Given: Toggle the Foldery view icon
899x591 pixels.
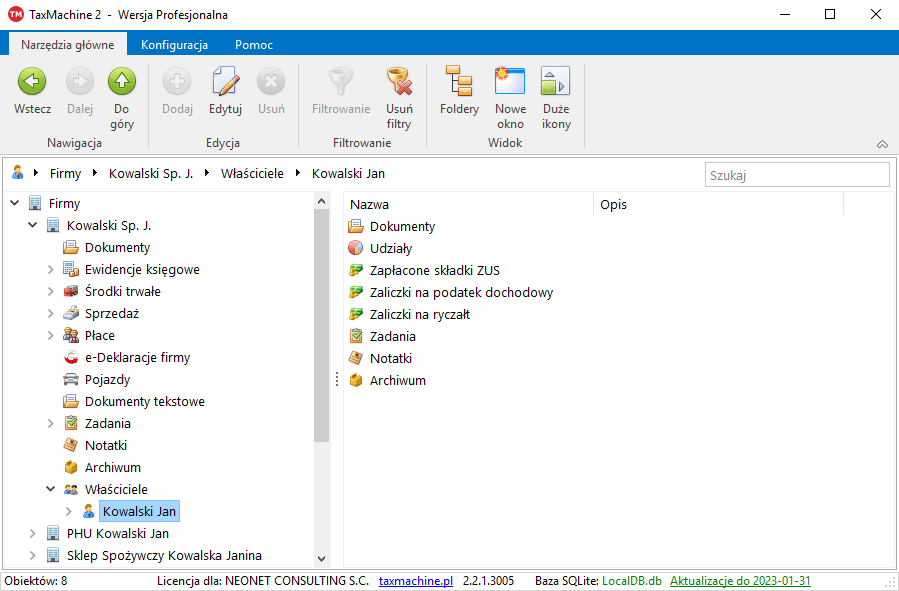Looking at the screenshot, I should pyautogui.click(x=459, y=82).
